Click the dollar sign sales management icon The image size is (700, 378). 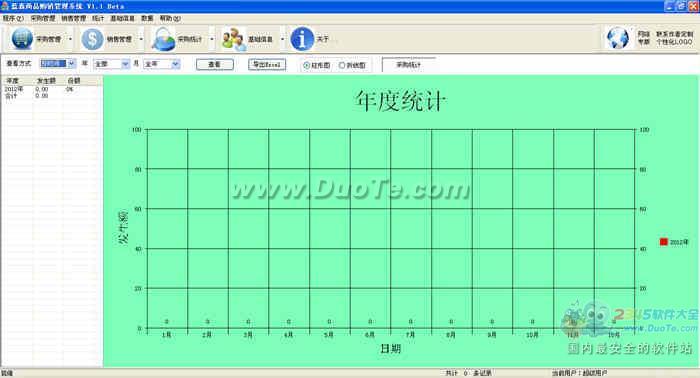pos(92,39)
